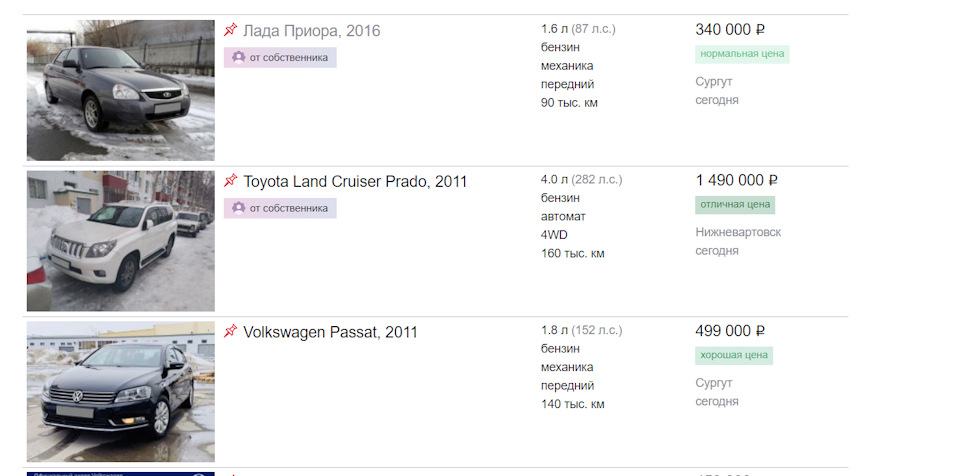Click the mileage '160 тыс. км'
Screen dimensions: 960x476
coord(572,254)
